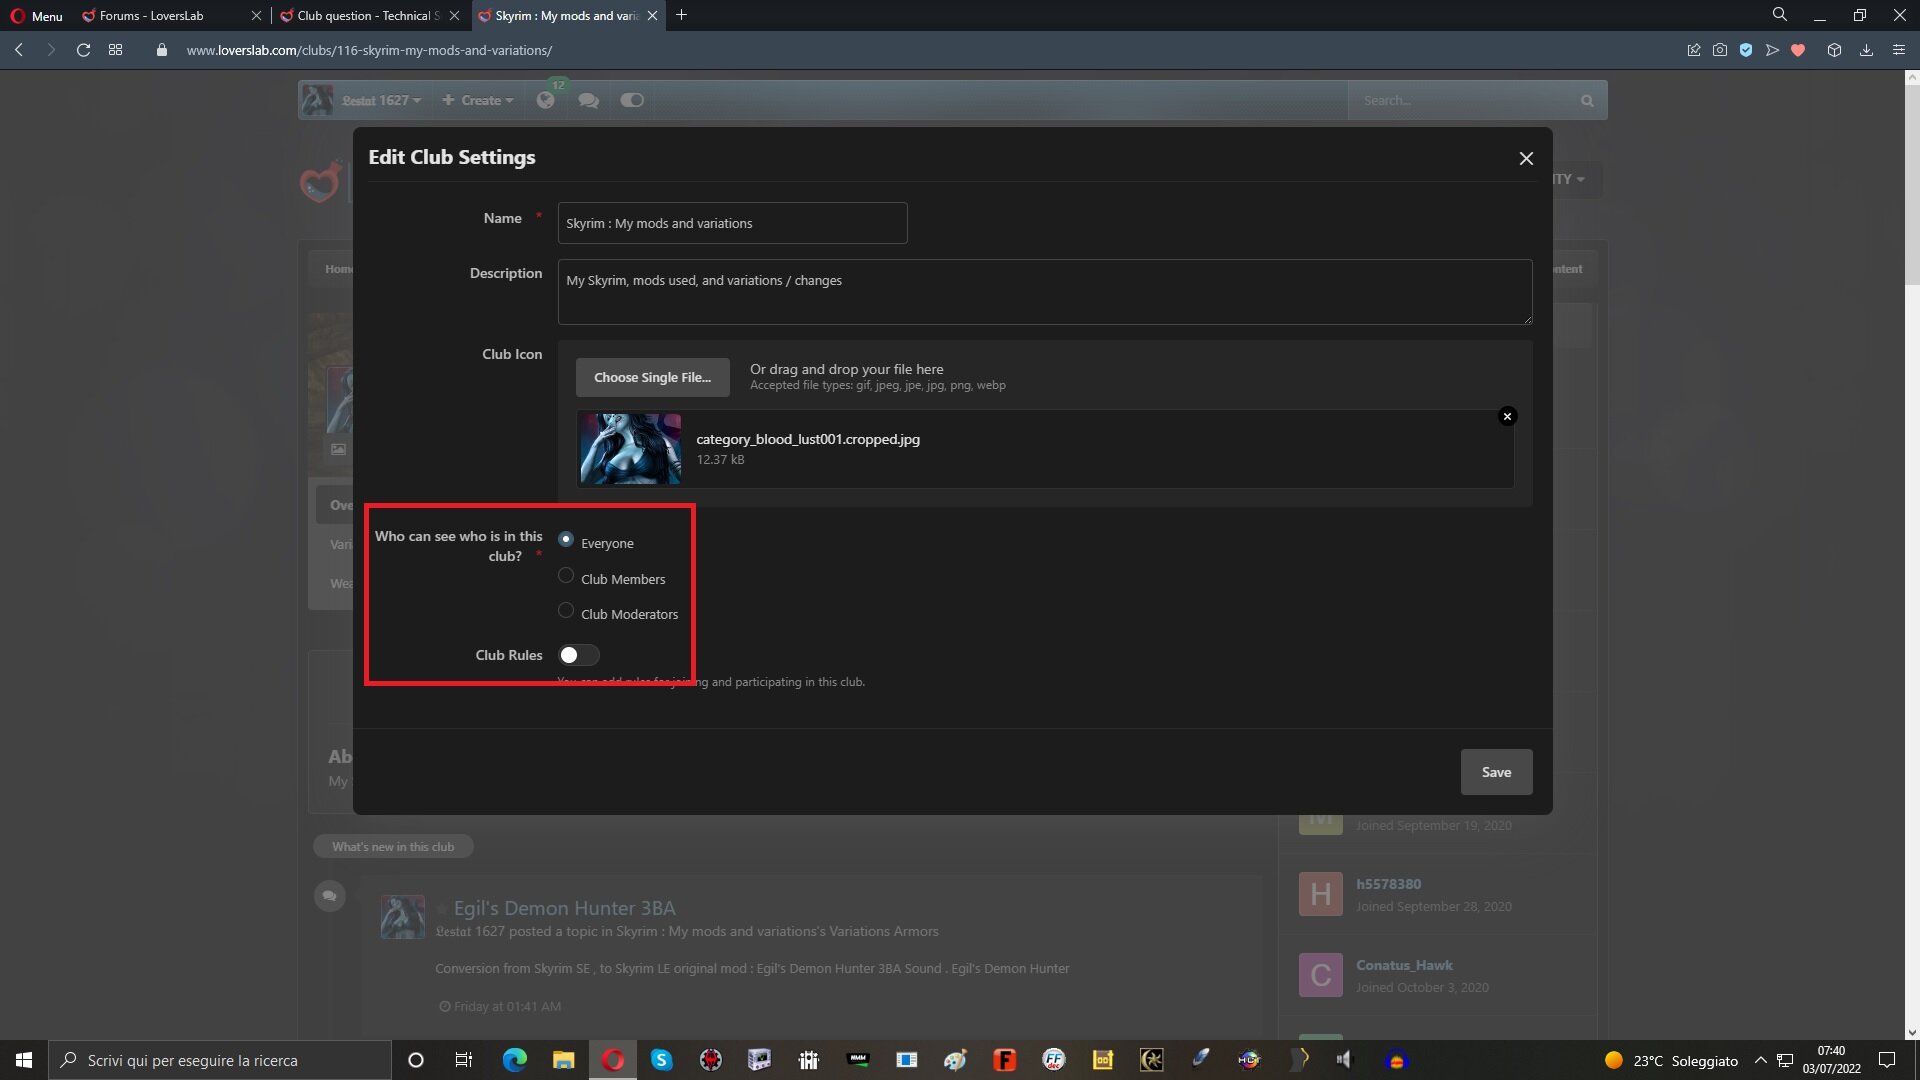The width and height of the screenshot is (1920, 1080).
Task: Open taskbar clock and date
Action: click(x=1831, y=1060)
